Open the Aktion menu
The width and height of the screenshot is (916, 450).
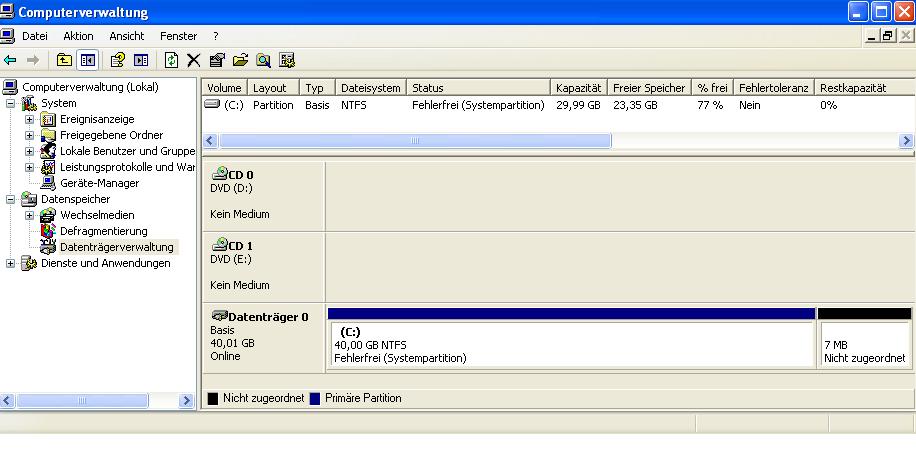click(78, 36)
